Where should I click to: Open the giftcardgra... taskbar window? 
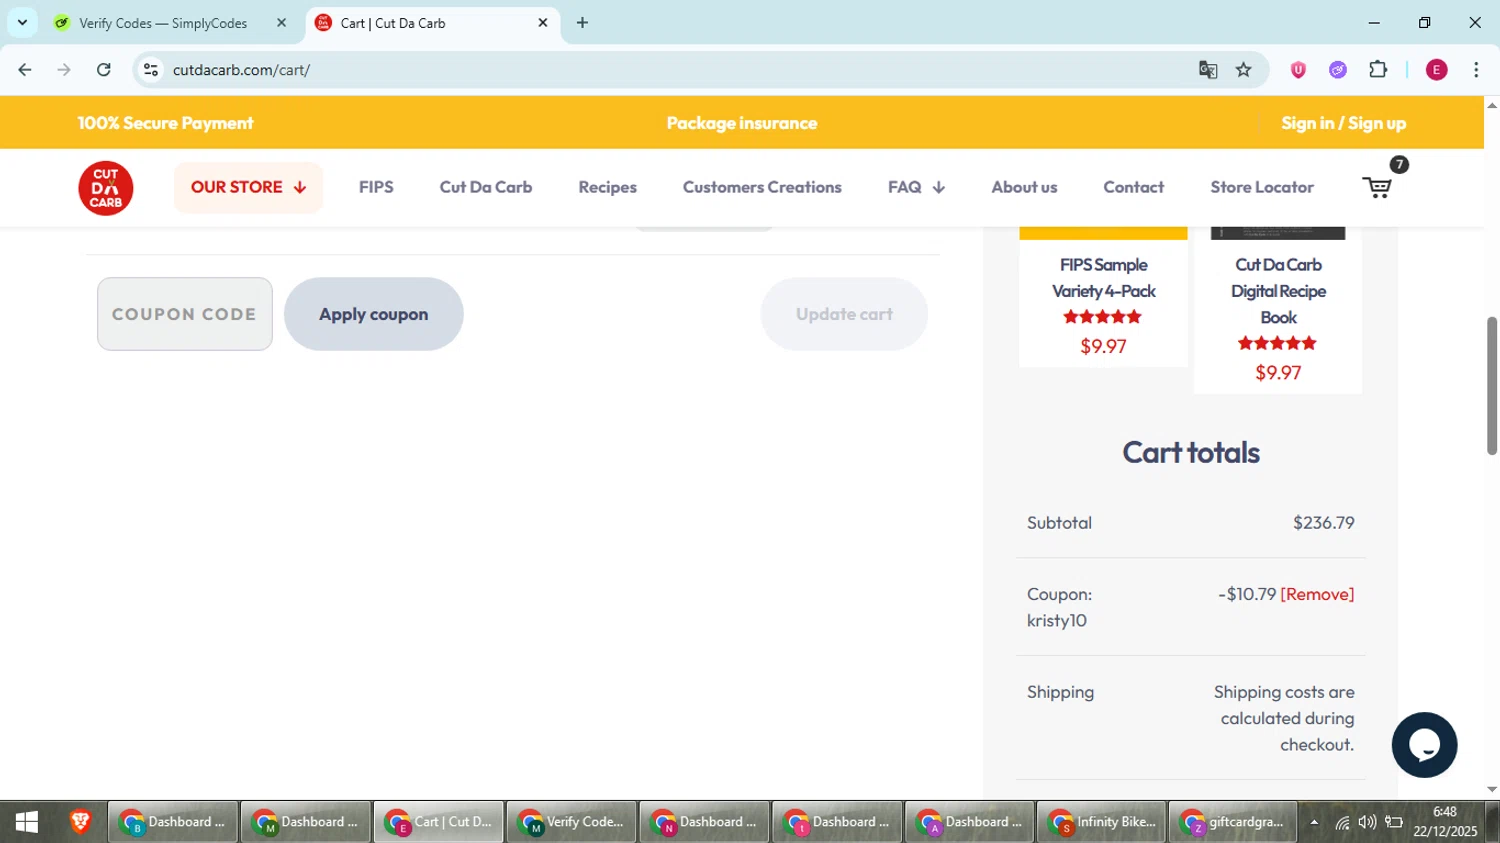coord(1232,822)
